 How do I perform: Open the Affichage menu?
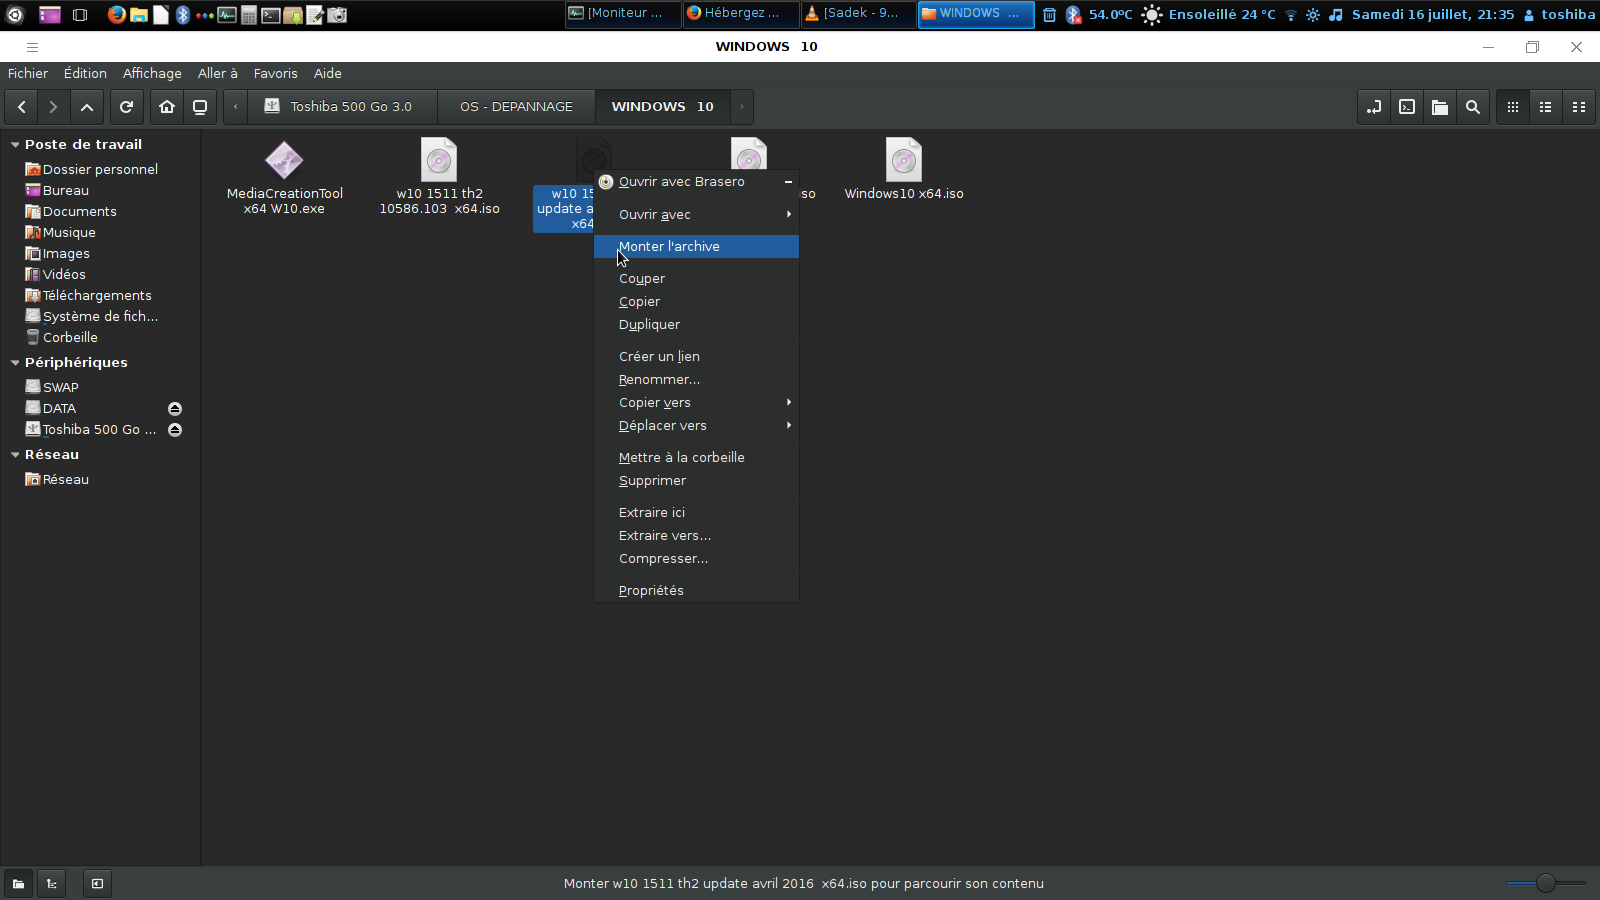152,73
